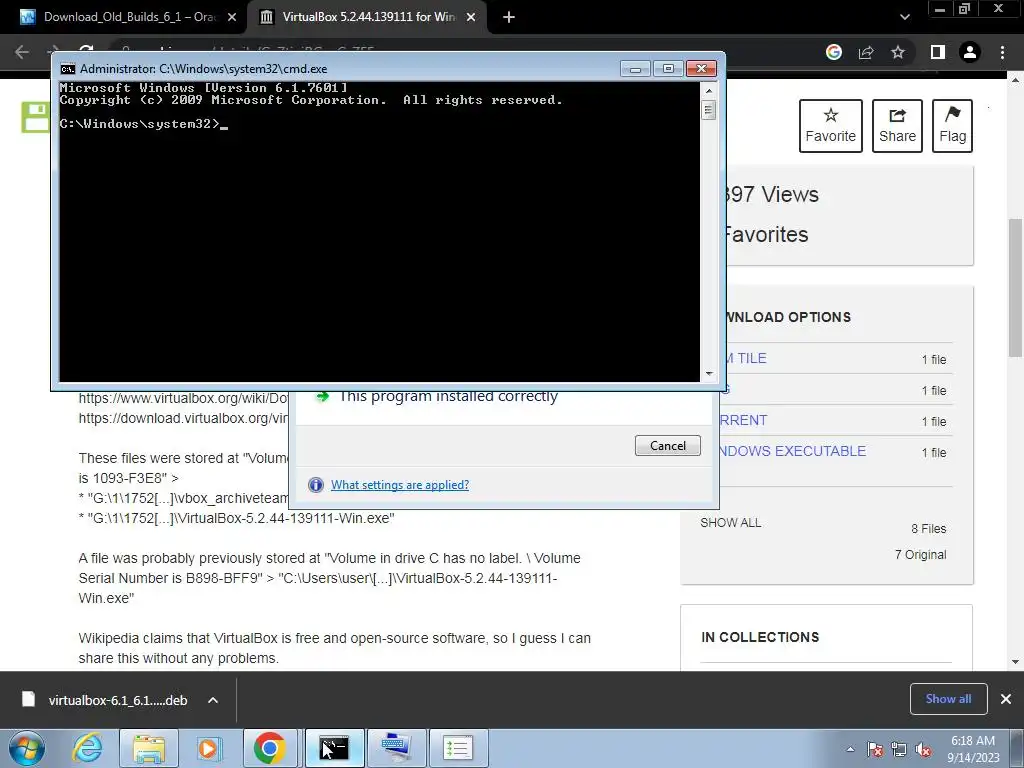The width and height of the screenshot is (1024, 768).
Task: Open the muted volume tray icon
Action: tap(923, 749)
